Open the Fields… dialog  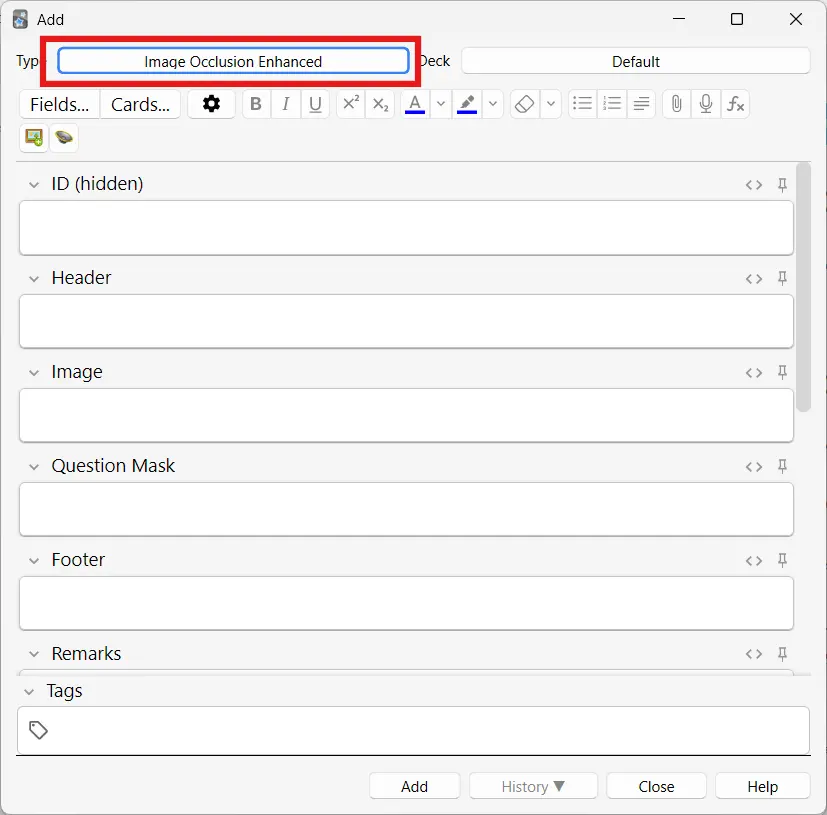point(59,104)
